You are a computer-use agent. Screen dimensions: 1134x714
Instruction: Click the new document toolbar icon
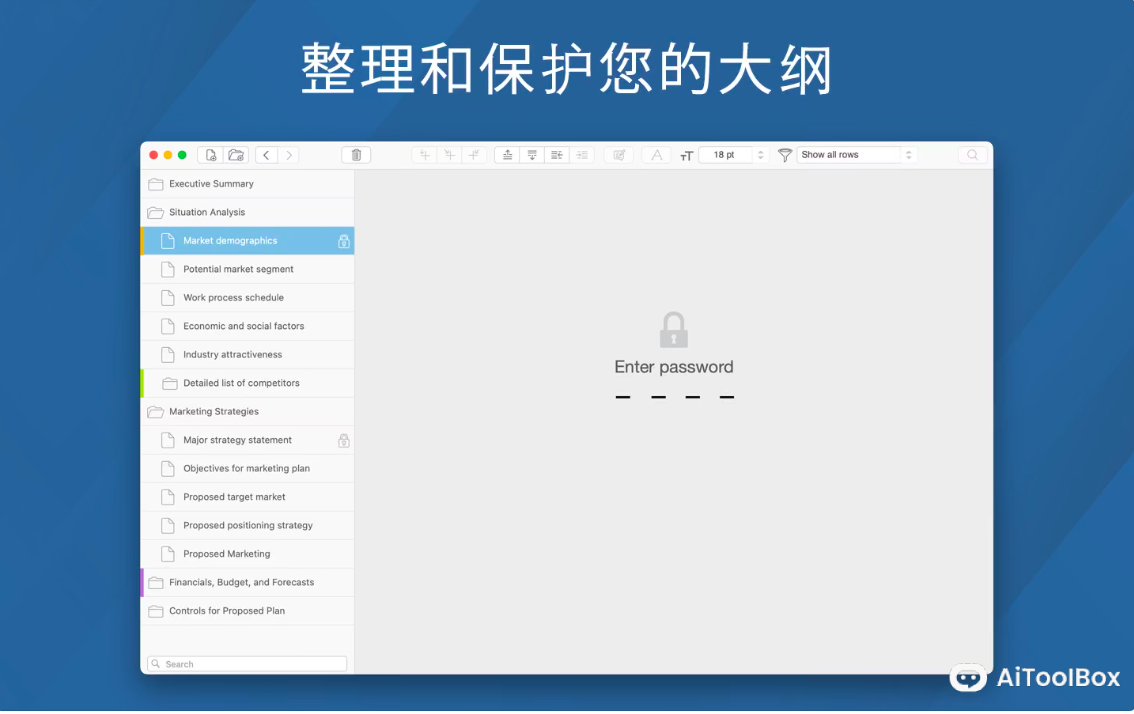click(210, 155)
